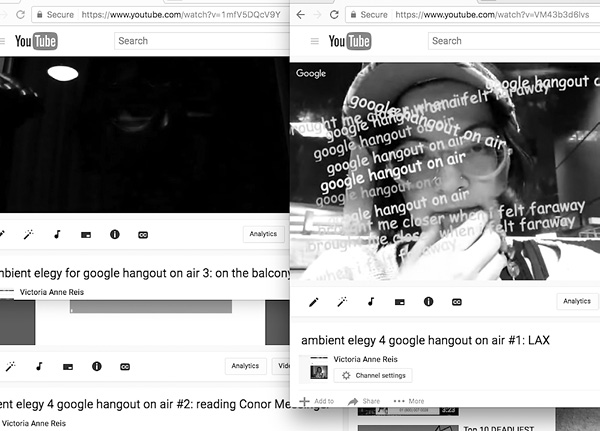Open Subtitles CC icon under LAX video

tap(457, 302)
